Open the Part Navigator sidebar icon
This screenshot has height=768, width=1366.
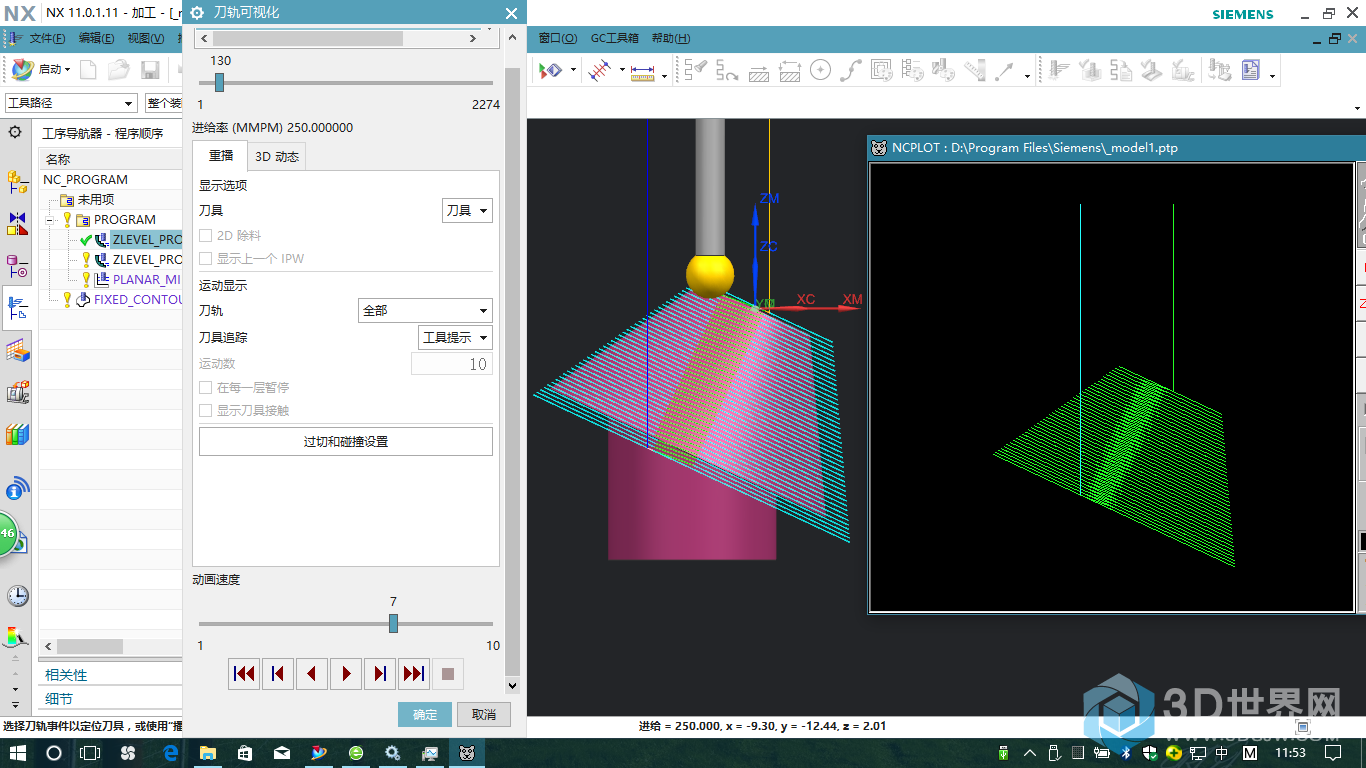pyautogui.click(x=17, y=267)
